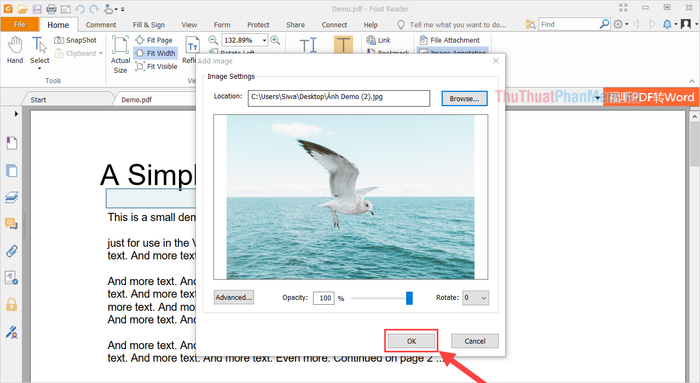Set view to Actual Size

(x=121, y=54)
